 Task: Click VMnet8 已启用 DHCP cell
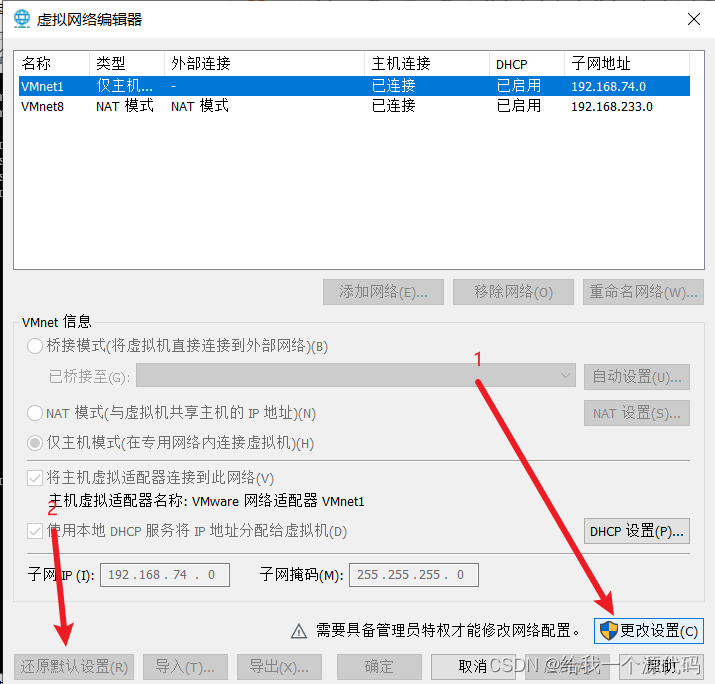[x=518, y=106]
